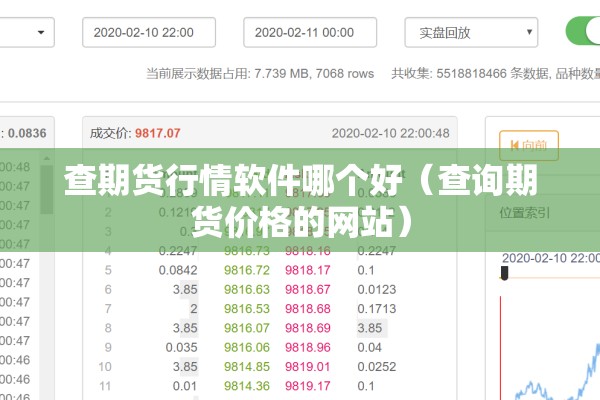The height and width of the screenshot is (400, 600).
Task: Click bid amount 0.01 in row 11
Action: point(185,386)
